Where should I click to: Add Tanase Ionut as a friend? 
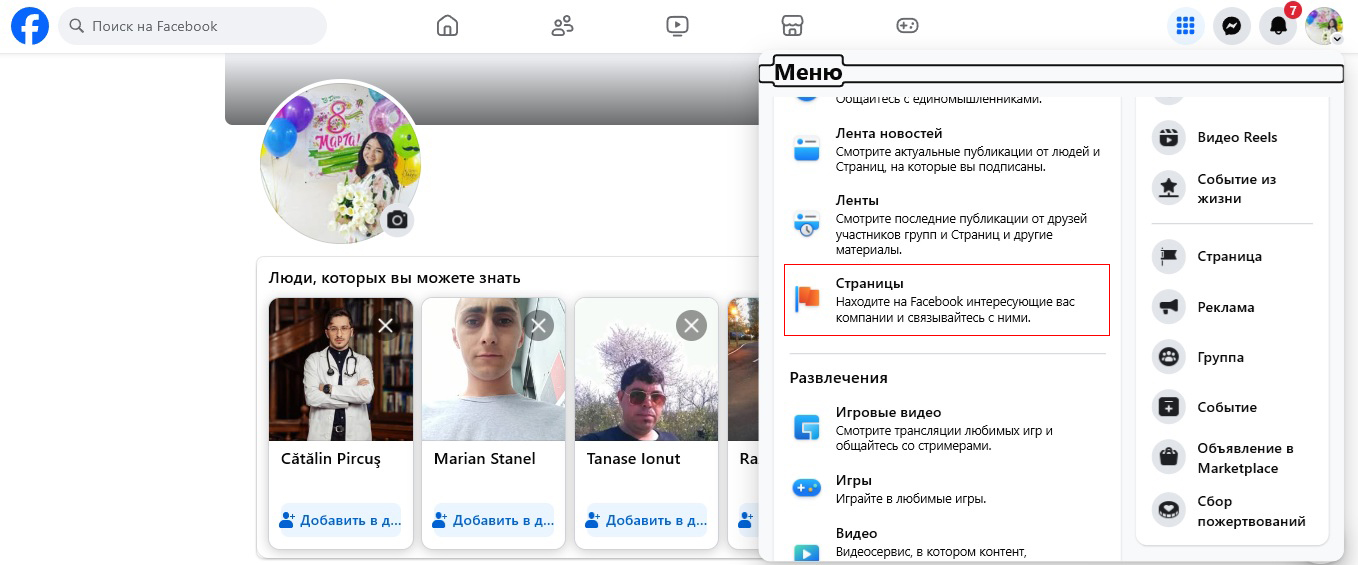[647, 520]
